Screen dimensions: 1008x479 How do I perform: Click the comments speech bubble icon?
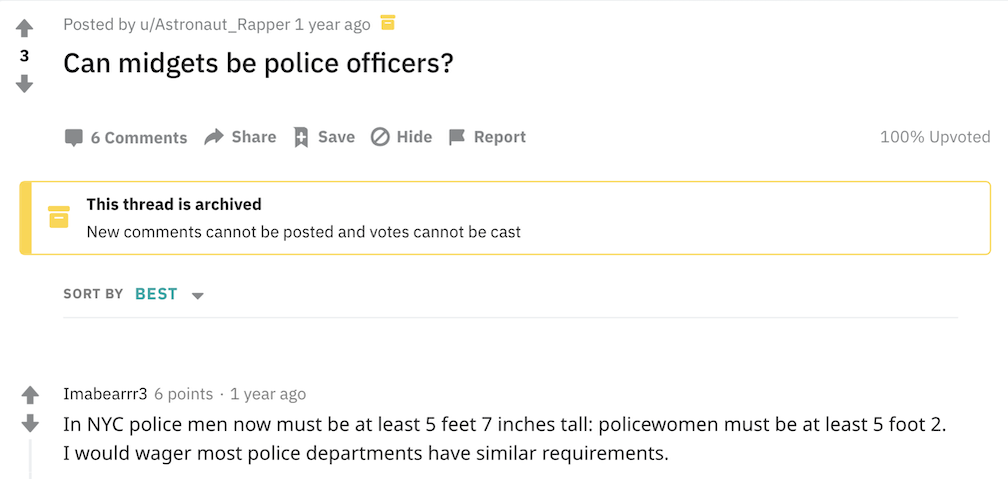pos(73,138)
